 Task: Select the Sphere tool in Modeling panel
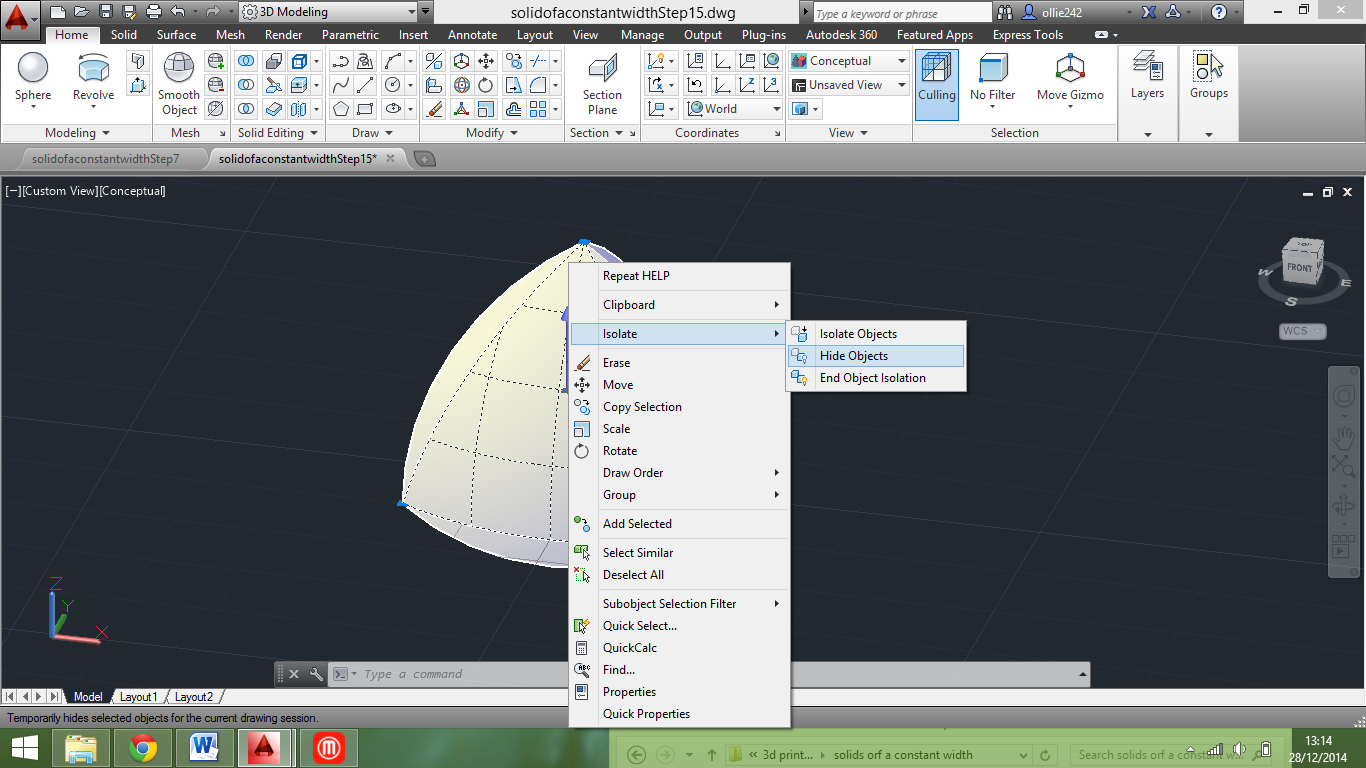33,77
